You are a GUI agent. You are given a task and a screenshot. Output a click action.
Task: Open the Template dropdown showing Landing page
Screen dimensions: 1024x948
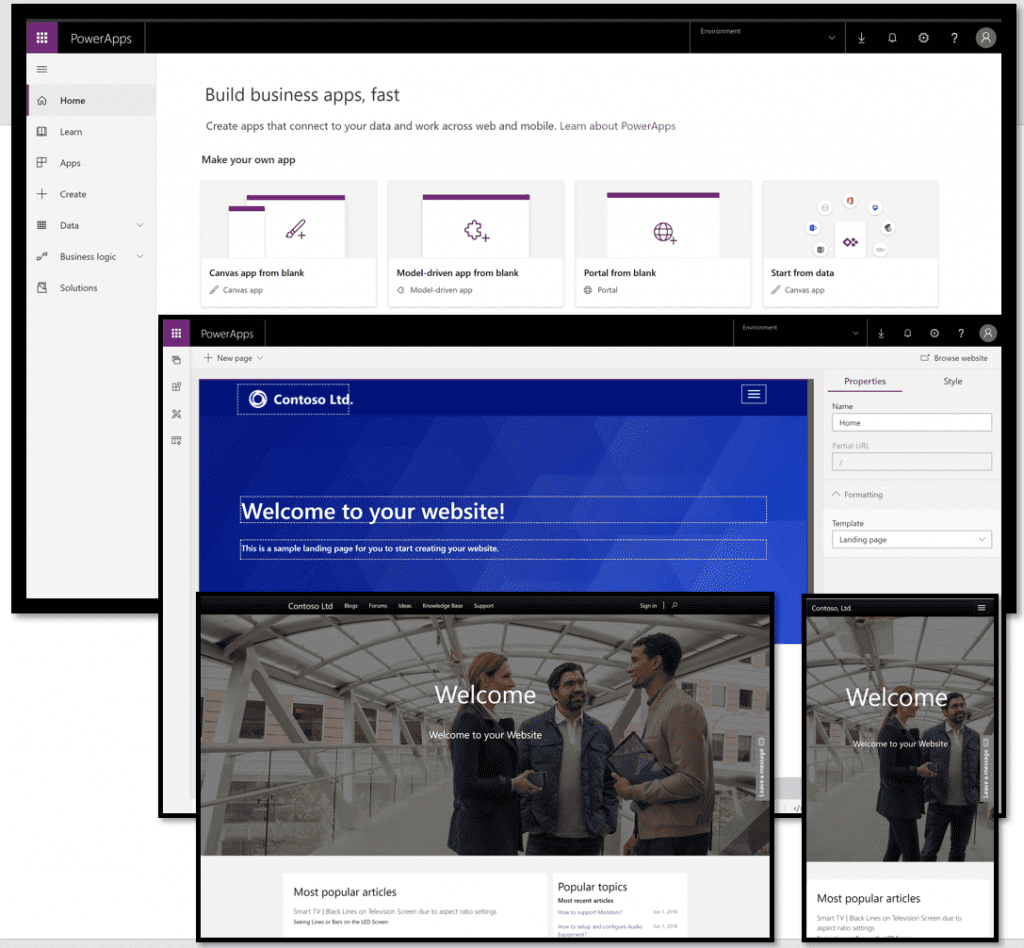coord(911,539)
